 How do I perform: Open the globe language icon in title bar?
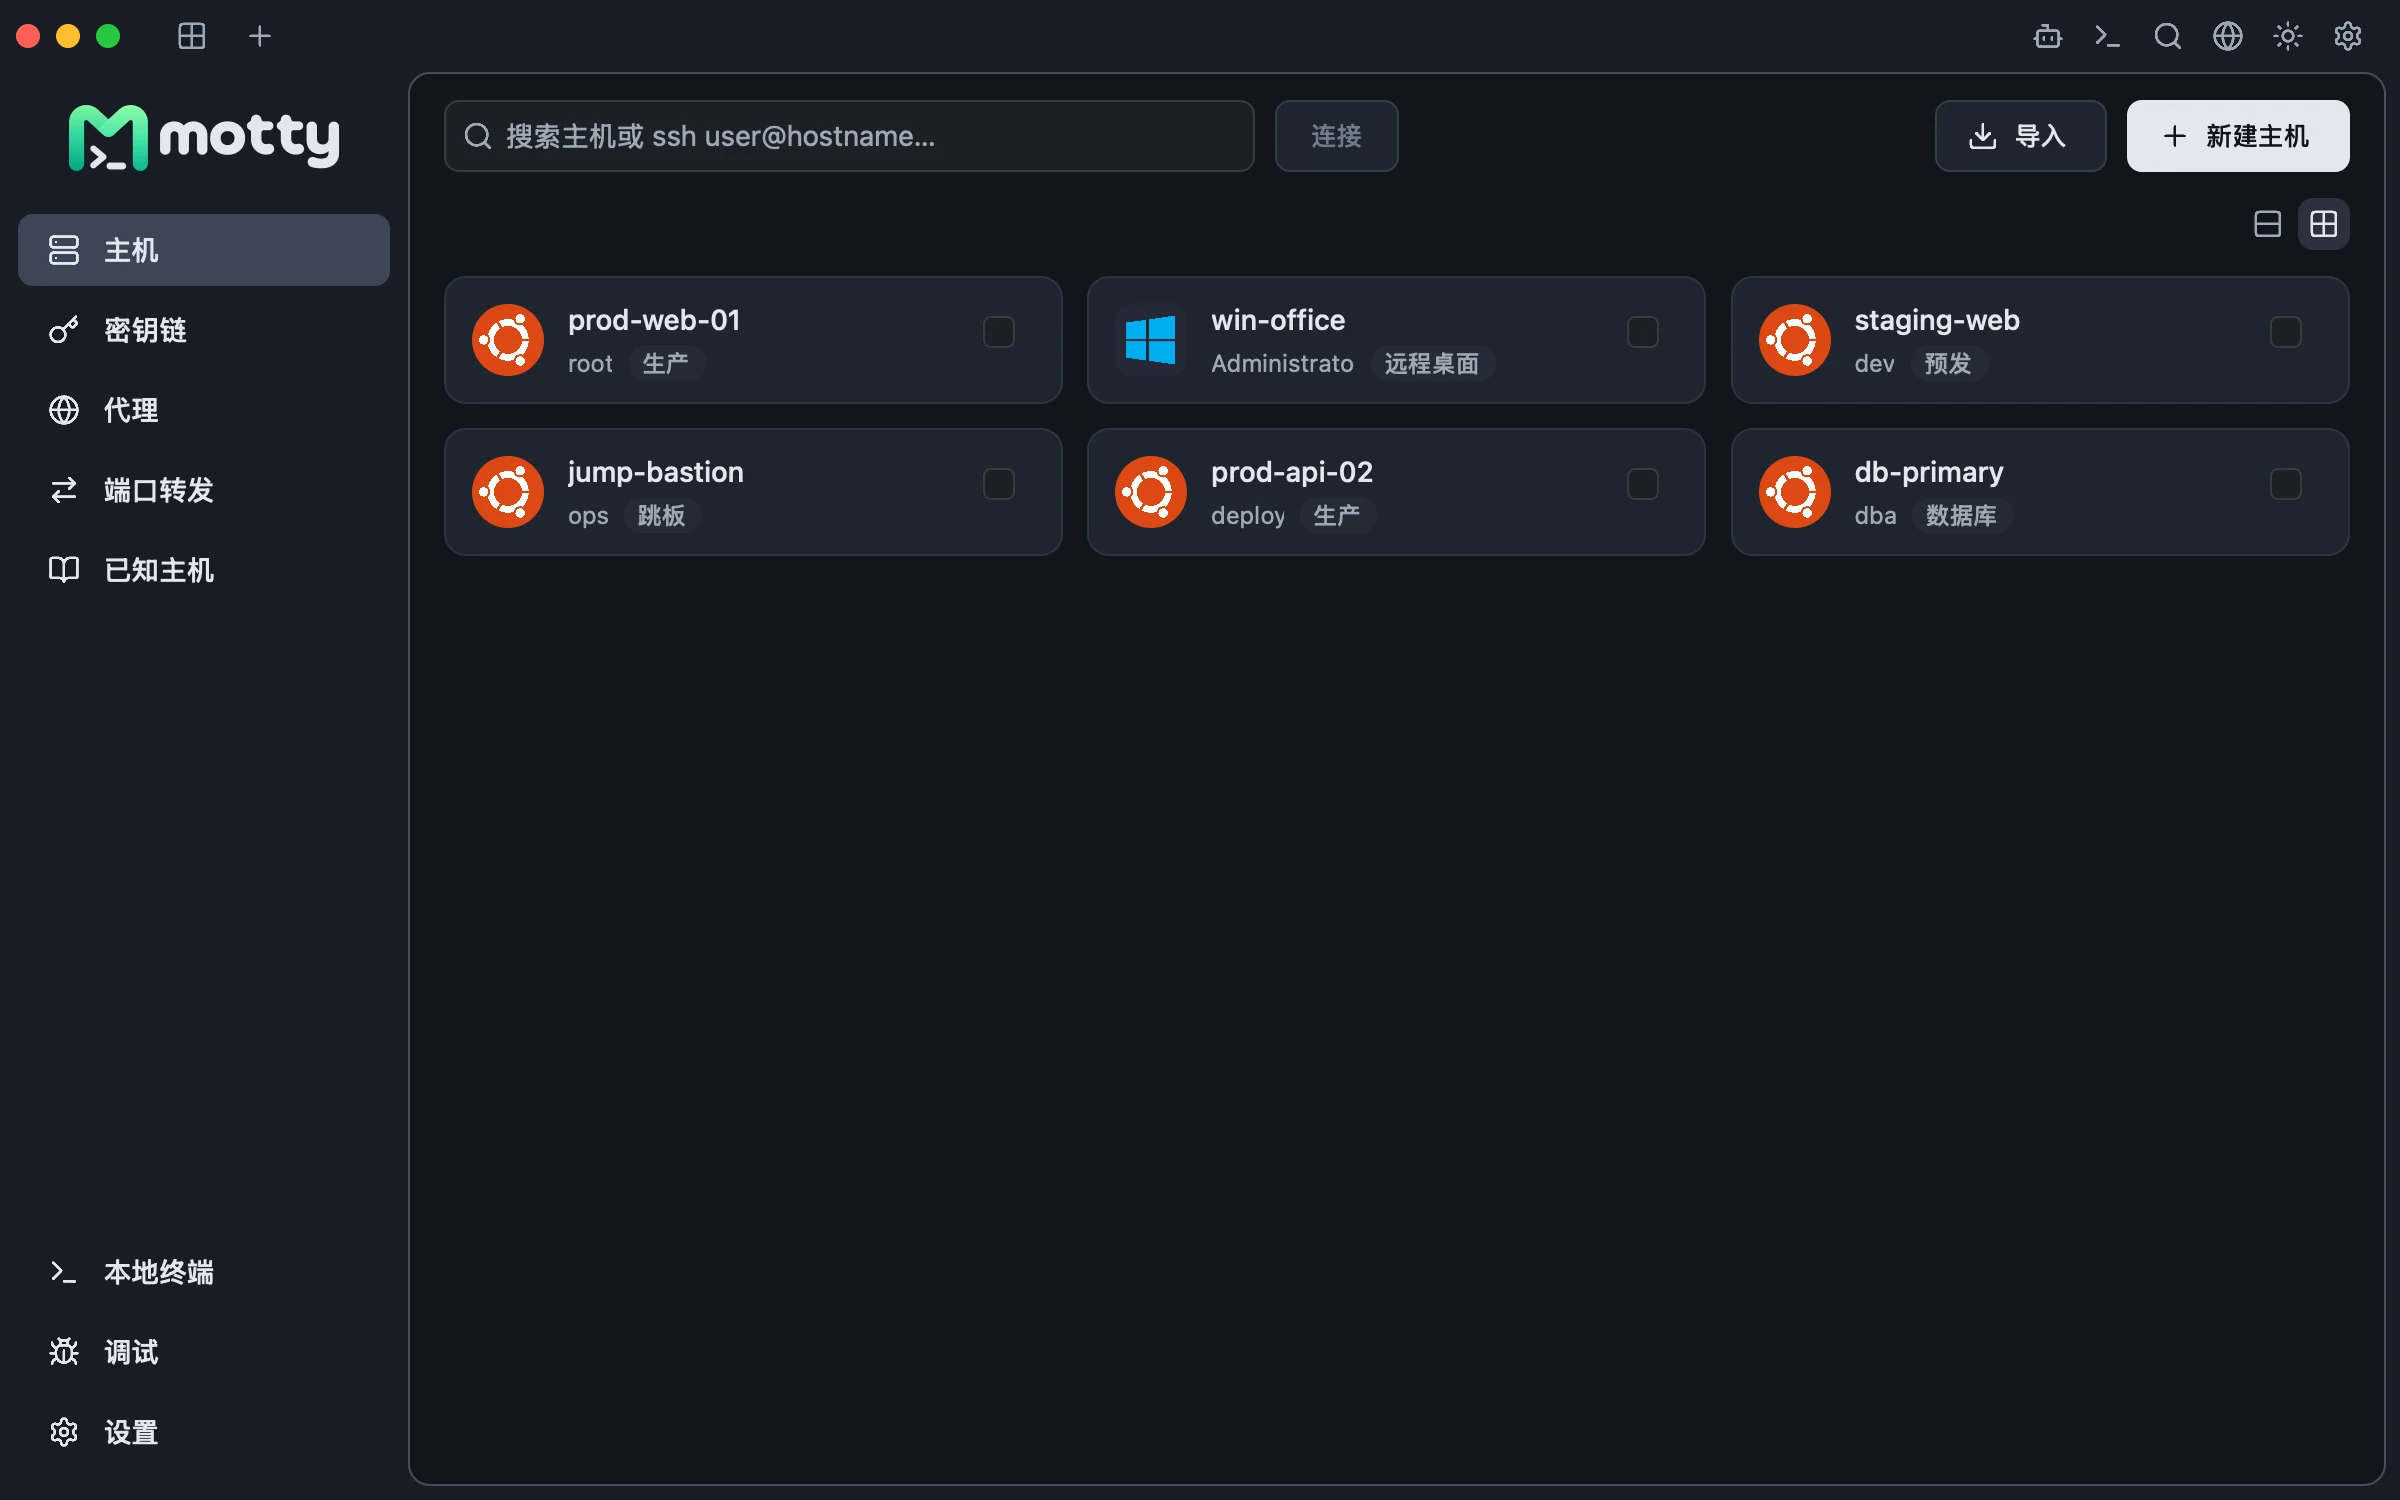[x=2227, y=37]
